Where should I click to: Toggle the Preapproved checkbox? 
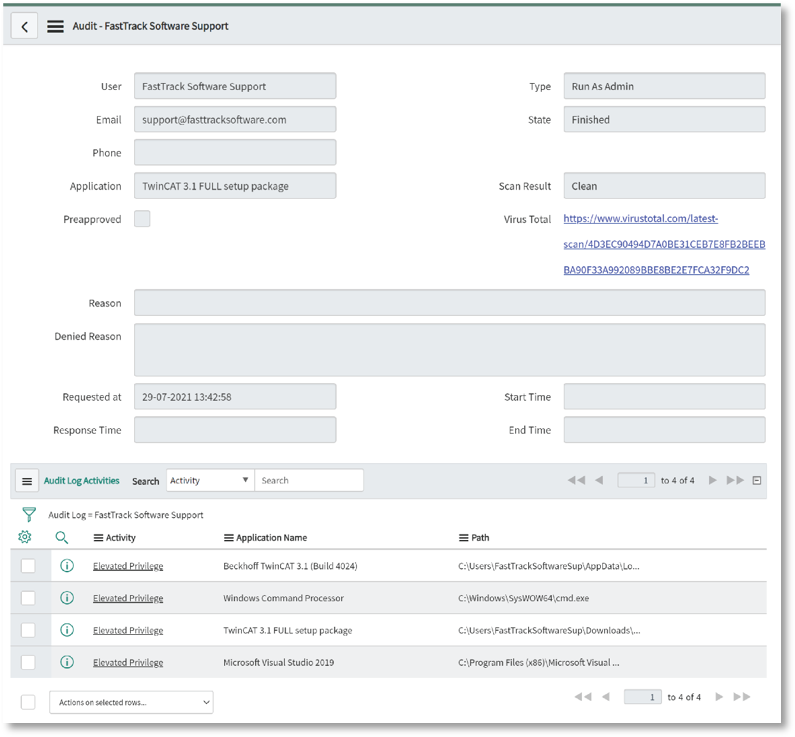tap(142, 218)
